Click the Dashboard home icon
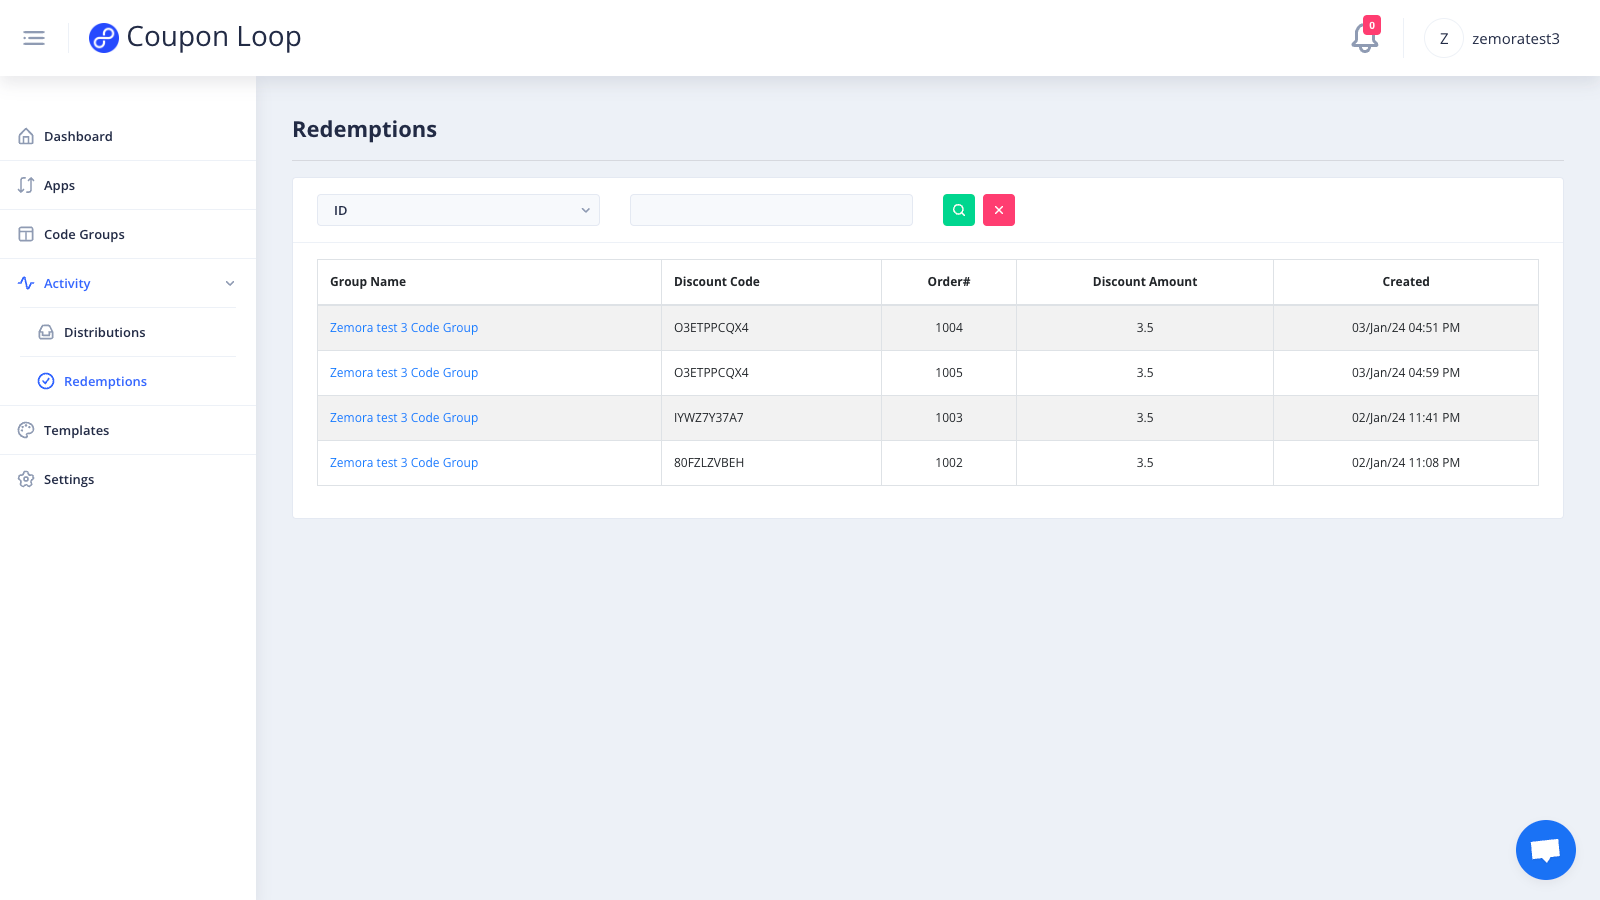The height and width of the screenshot is (900, 1600). (26, 136)
